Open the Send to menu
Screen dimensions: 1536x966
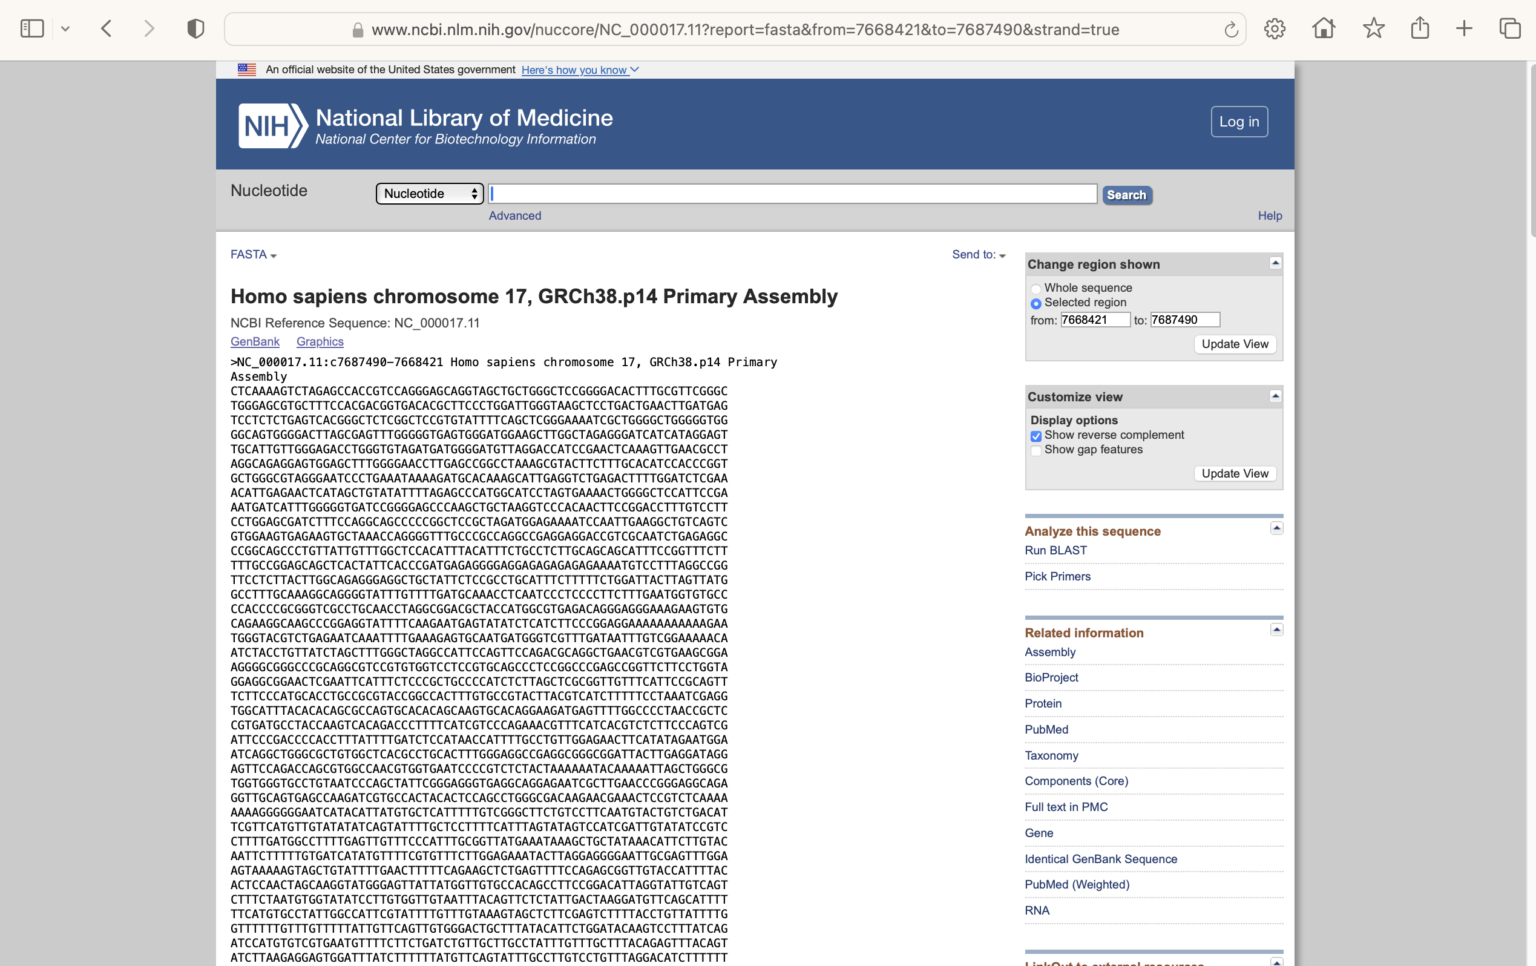click(978, 254)
